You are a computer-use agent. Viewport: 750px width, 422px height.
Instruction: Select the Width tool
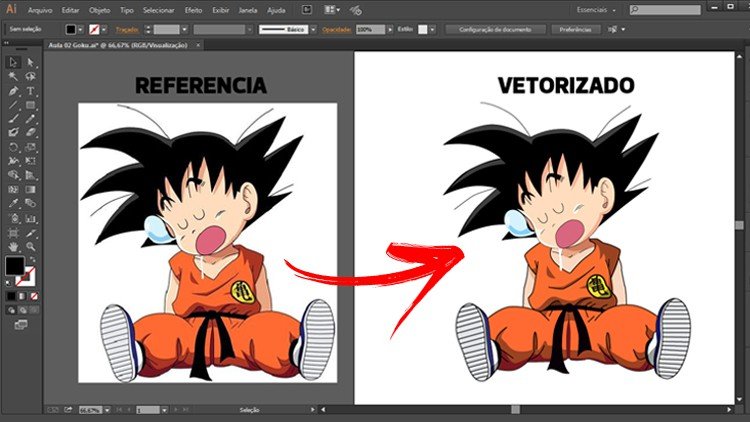13,161
